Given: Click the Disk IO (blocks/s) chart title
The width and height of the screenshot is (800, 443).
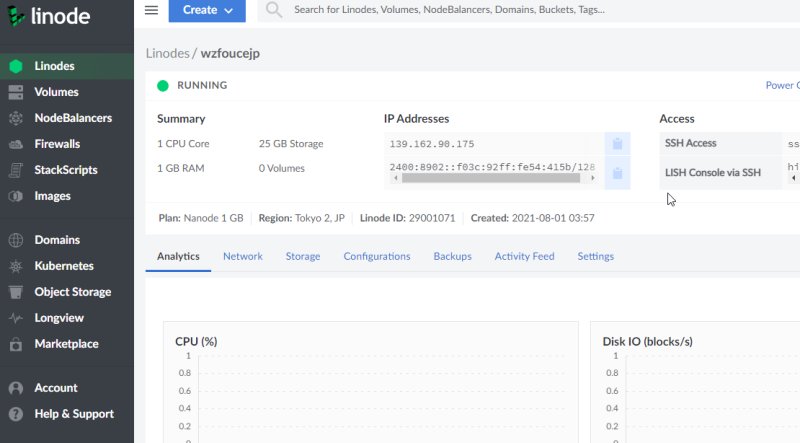Looking at the screenshot, I should 647,341.
